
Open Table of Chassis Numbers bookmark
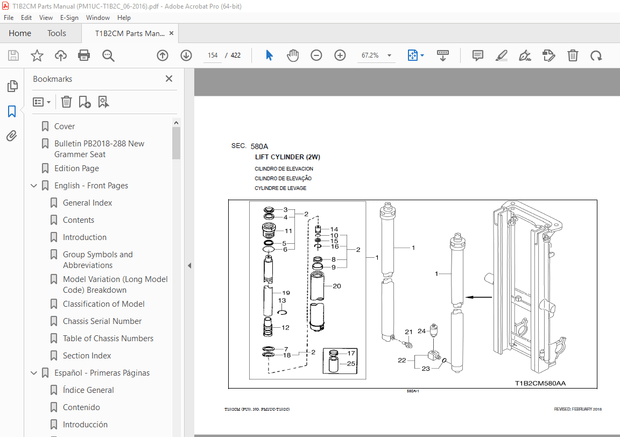[x=108, y=339]
